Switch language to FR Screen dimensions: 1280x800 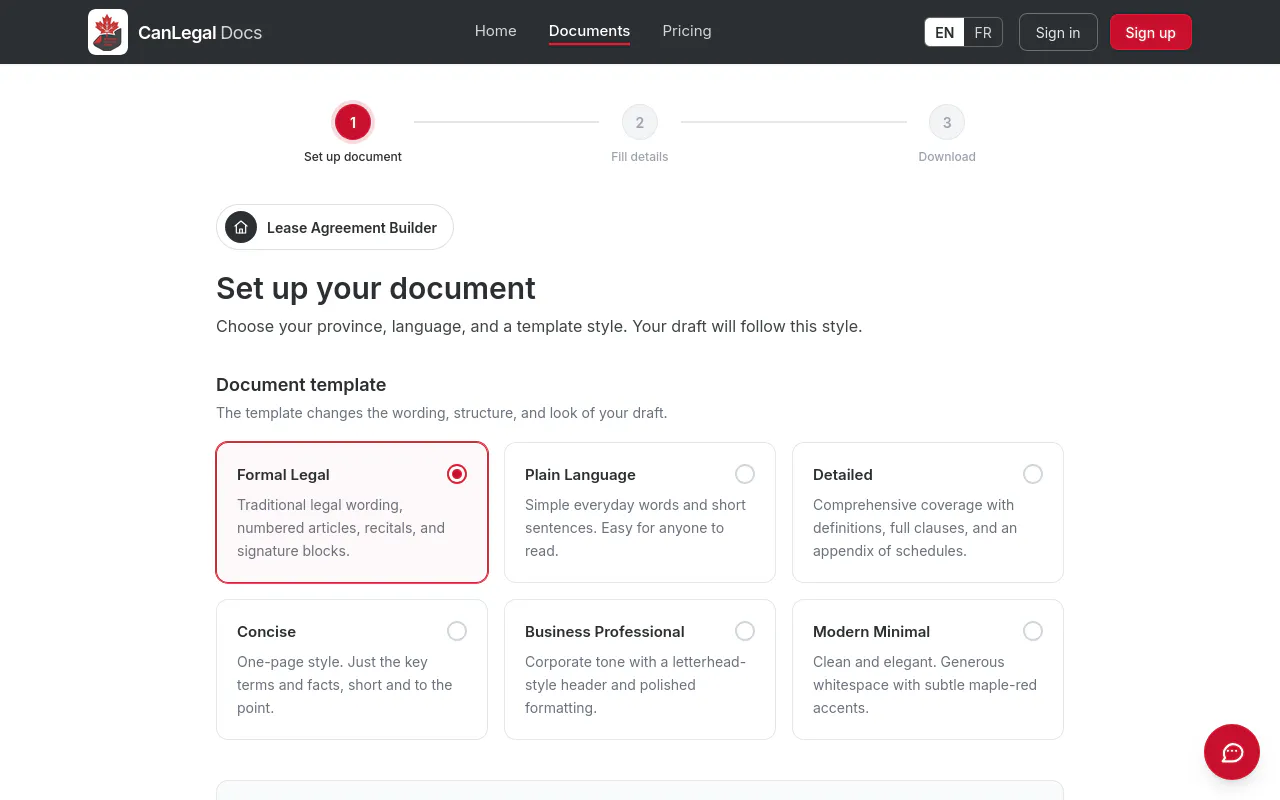[x=983, y=32]
